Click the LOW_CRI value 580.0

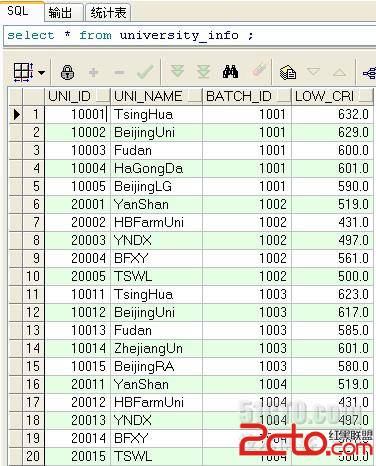click(x=332, y=366)
